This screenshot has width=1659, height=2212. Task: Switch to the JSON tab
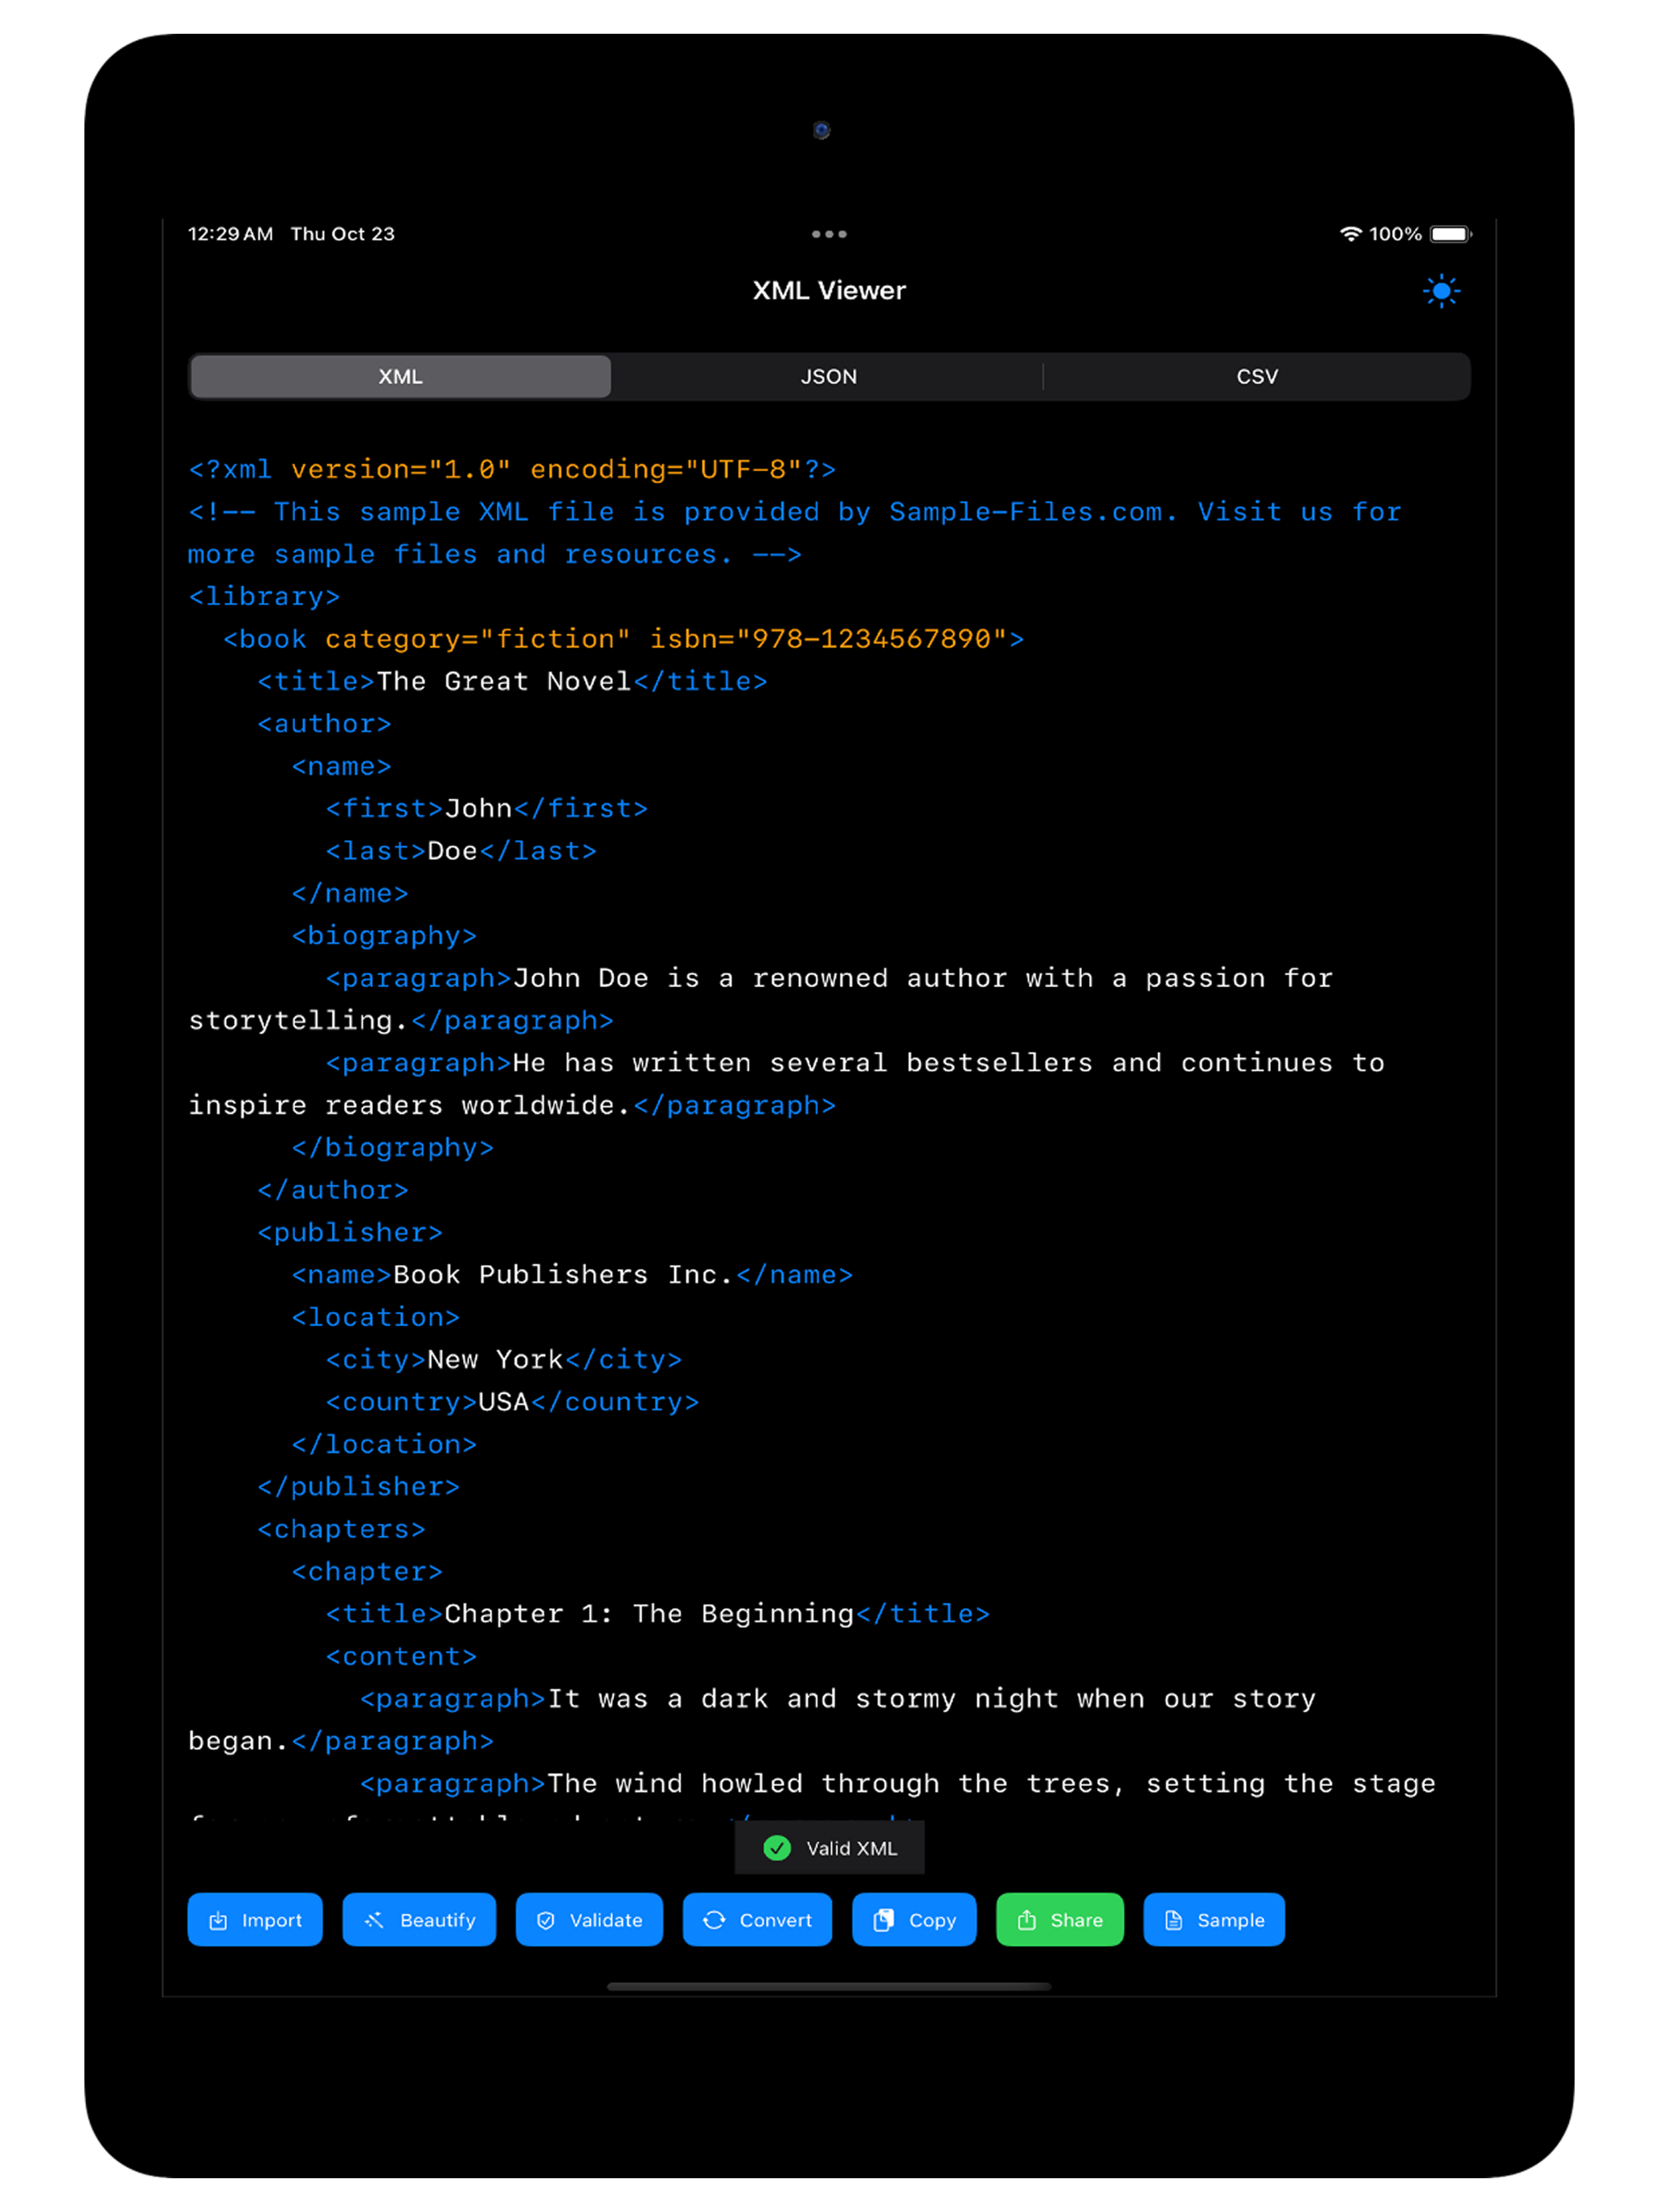pyautogui.click(x=828, y=377)
